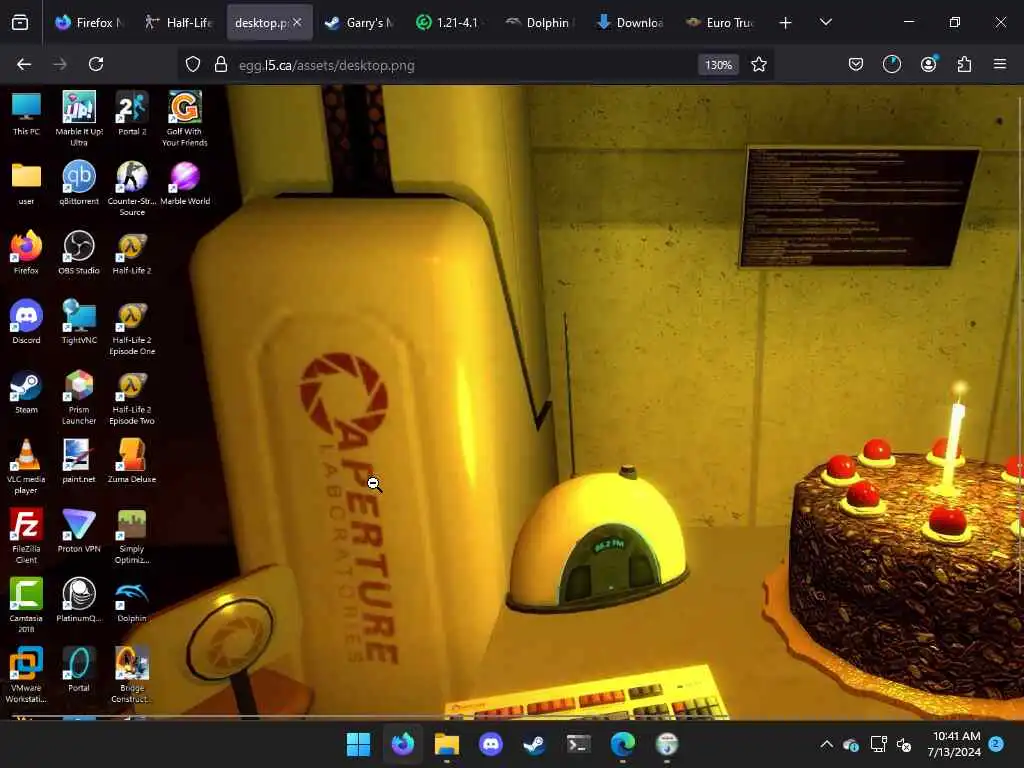This screenshot has height=768, width=1024.
Task: Click the qBittorrent desktop icon
Action: pyautogui.click(x=79, y=184)
